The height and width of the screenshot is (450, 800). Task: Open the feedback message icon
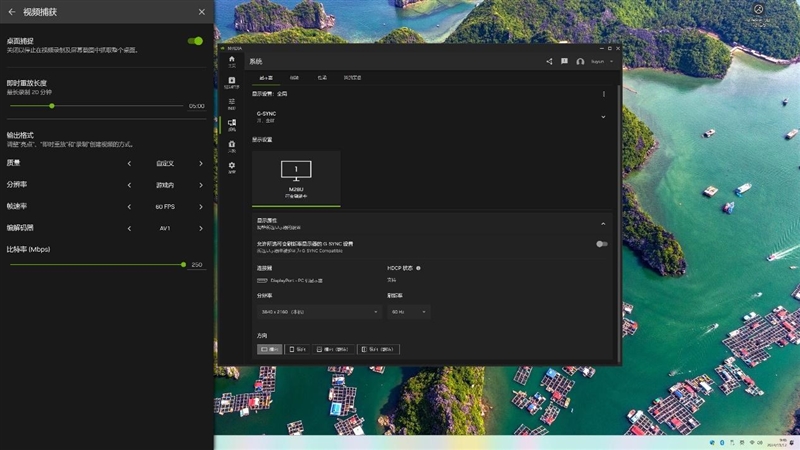point(564,61)
